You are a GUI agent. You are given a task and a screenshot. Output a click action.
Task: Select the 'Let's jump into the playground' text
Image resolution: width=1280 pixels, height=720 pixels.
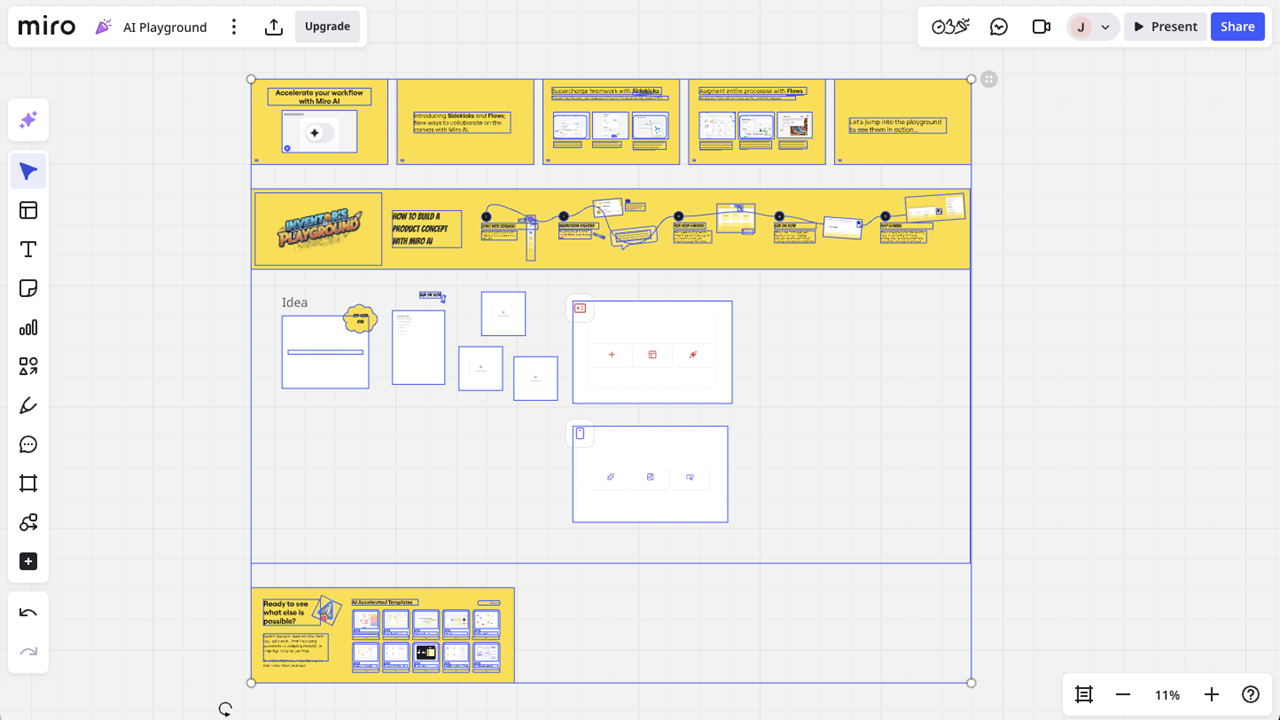[897, 125]
